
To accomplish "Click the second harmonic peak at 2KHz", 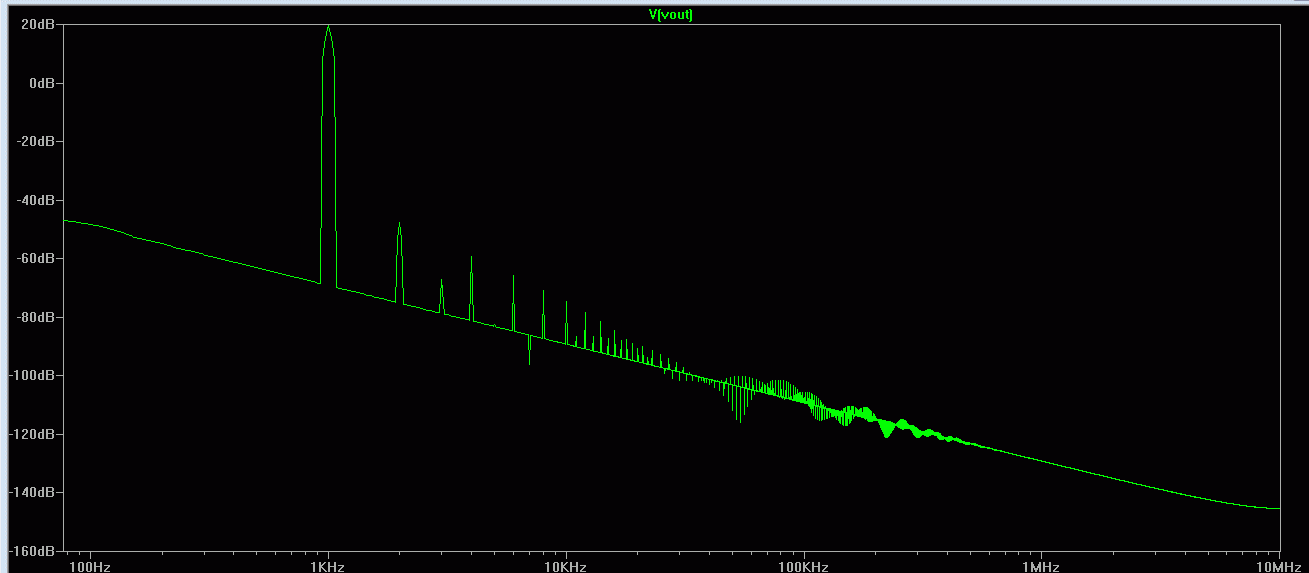I will point(399,262).
